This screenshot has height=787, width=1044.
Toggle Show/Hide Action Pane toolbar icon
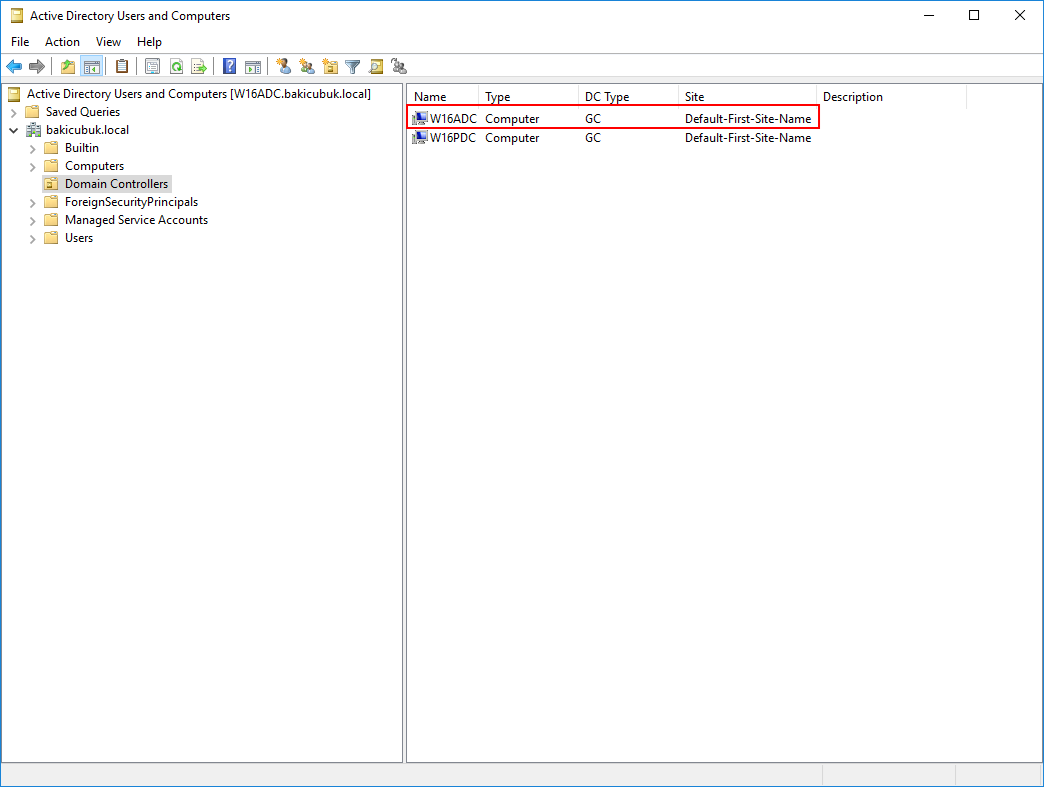[x=253, y=67]
